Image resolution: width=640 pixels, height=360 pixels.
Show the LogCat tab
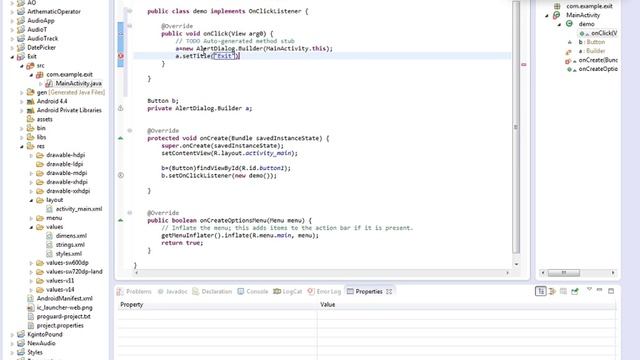tap(288, 291)
